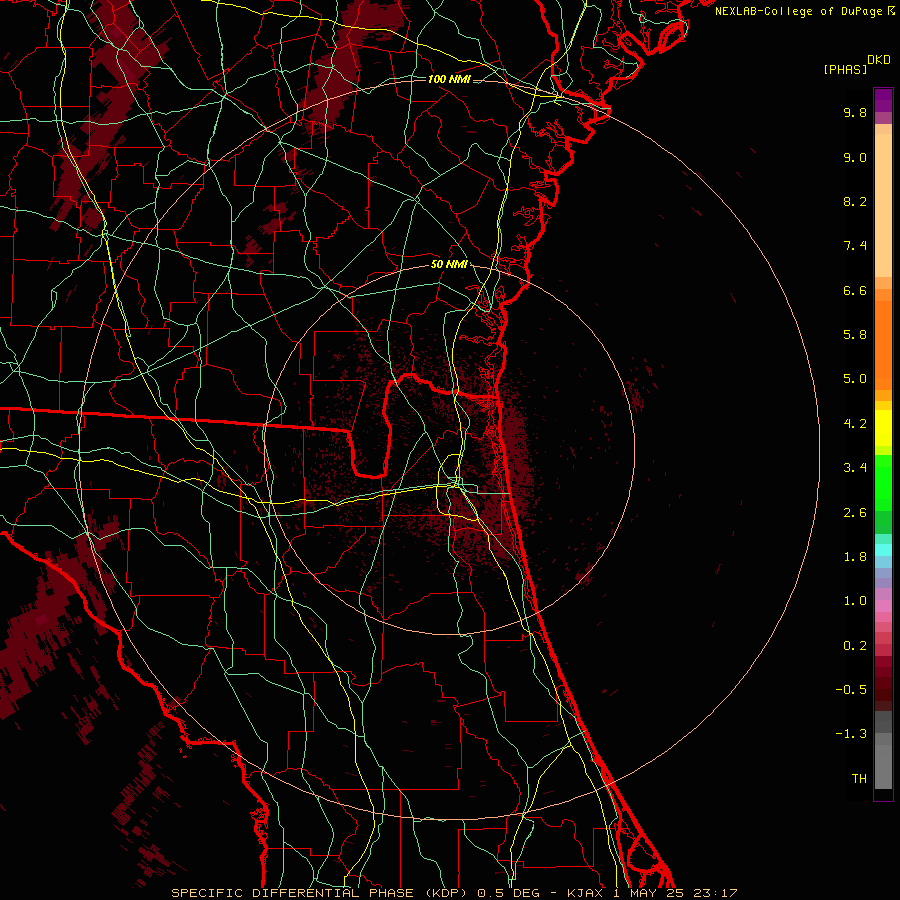Click the 1.0 value on the color scale
The width and height of the screenshot is (900, 900).
point(855,601)
